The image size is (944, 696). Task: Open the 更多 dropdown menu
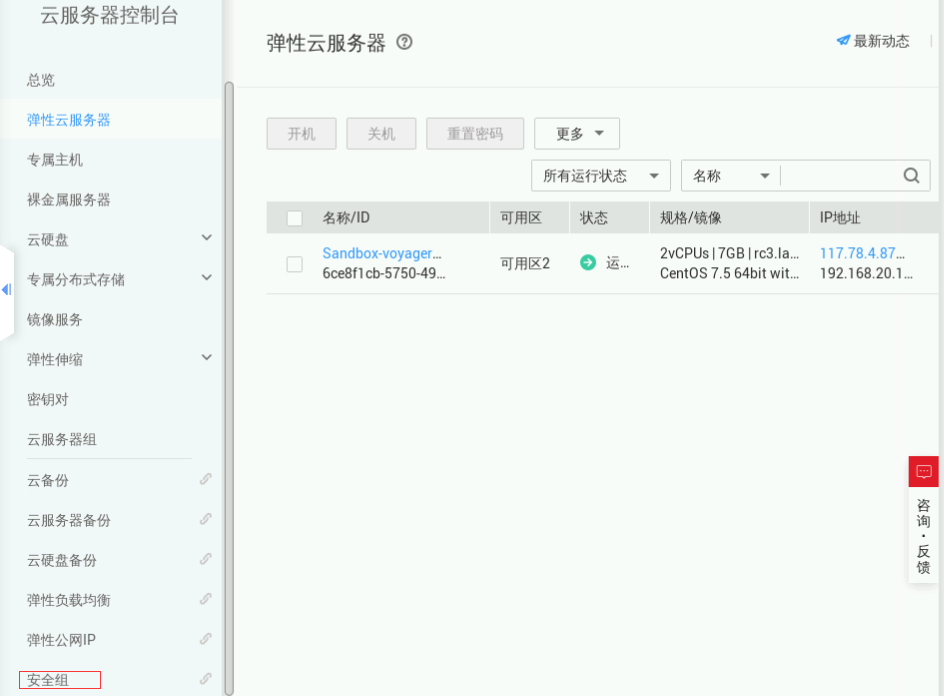click(x=577, y=134)
